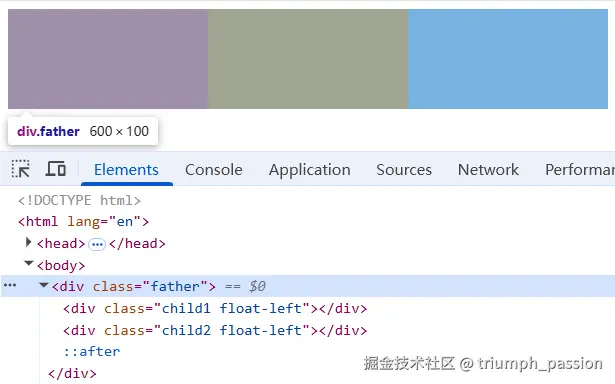Go to the Sources tab
This screenshot has width=615, height=384.
point(404,170)
